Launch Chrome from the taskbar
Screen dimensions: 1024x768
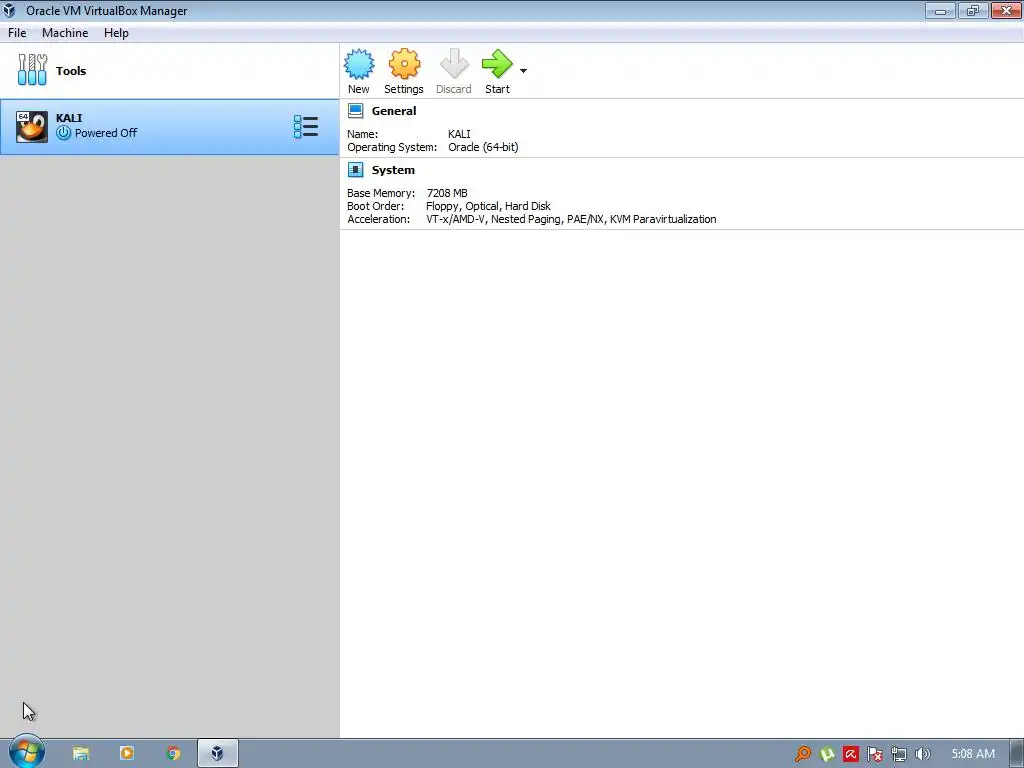point(173,754)
